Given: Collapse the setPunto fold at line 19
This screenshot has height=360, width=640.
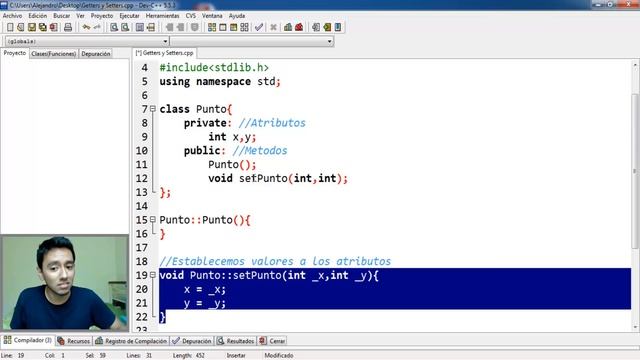Looking at the screenshot, I should point(153,275).
